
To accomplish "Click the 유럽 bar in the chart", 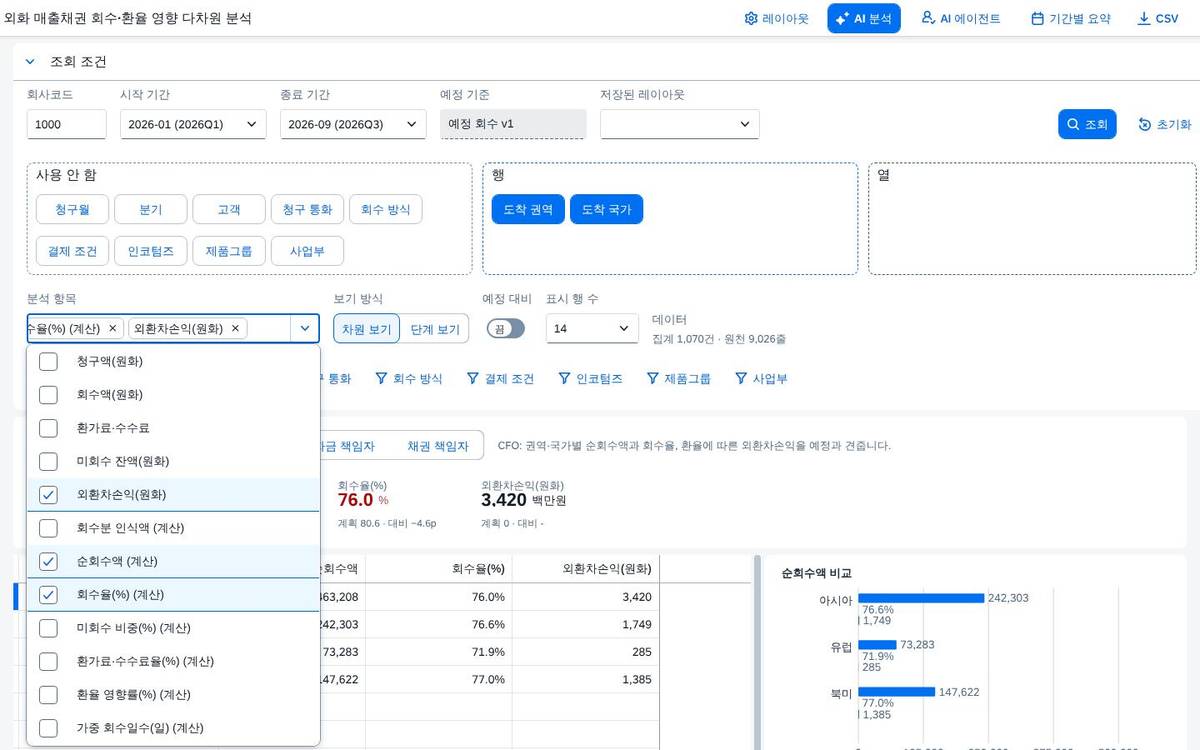I will click(x=878, y=645).
